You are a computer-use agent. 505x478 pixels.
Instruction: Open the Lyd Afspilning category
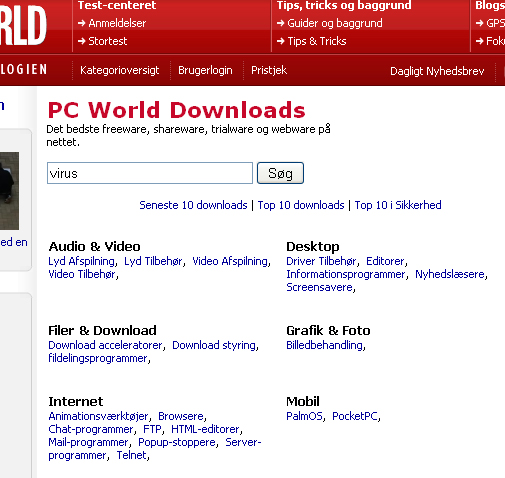(x=81, y=261)
